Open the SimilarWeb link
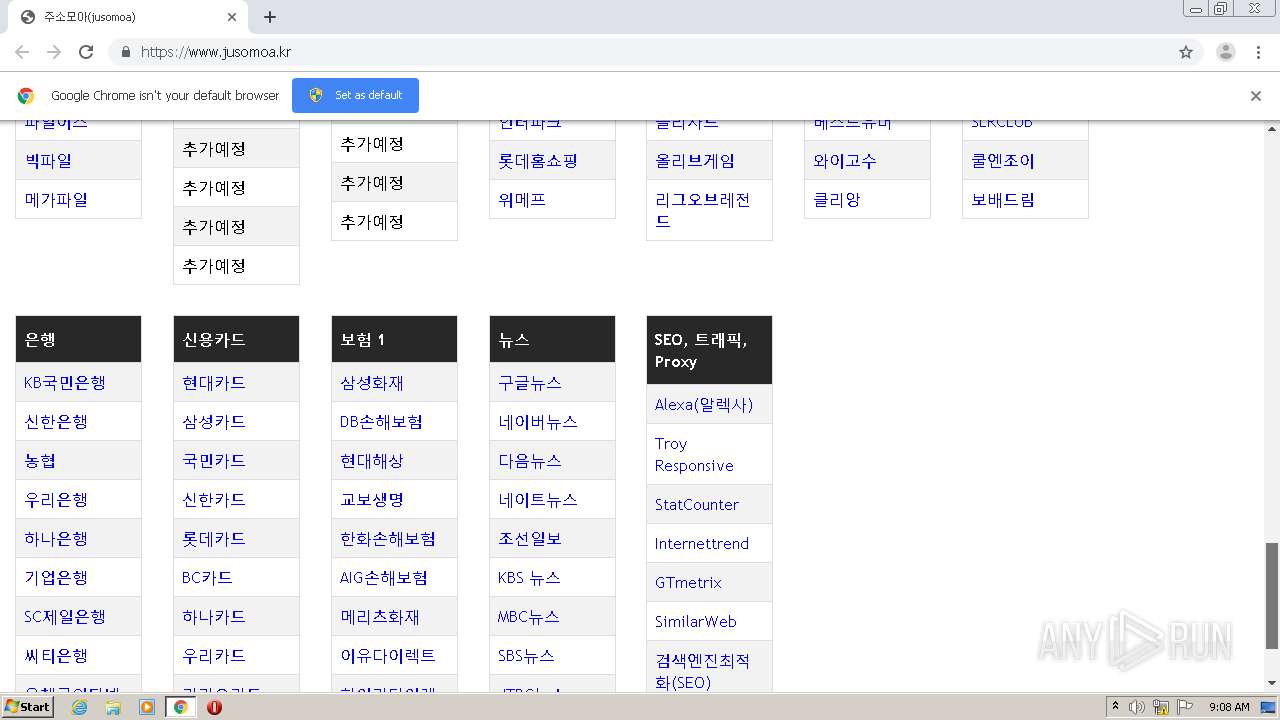This screenshot has width=1280, height=720. click(696, 621)
